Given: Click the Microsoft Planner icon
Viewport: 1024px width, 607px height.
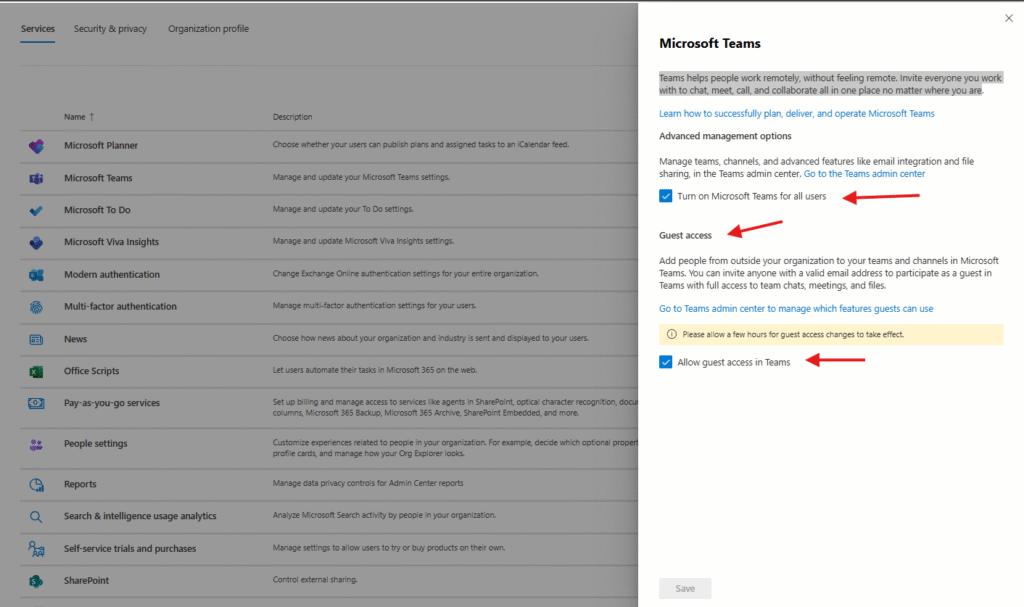Looking at the screenshot, I should 36,146.
